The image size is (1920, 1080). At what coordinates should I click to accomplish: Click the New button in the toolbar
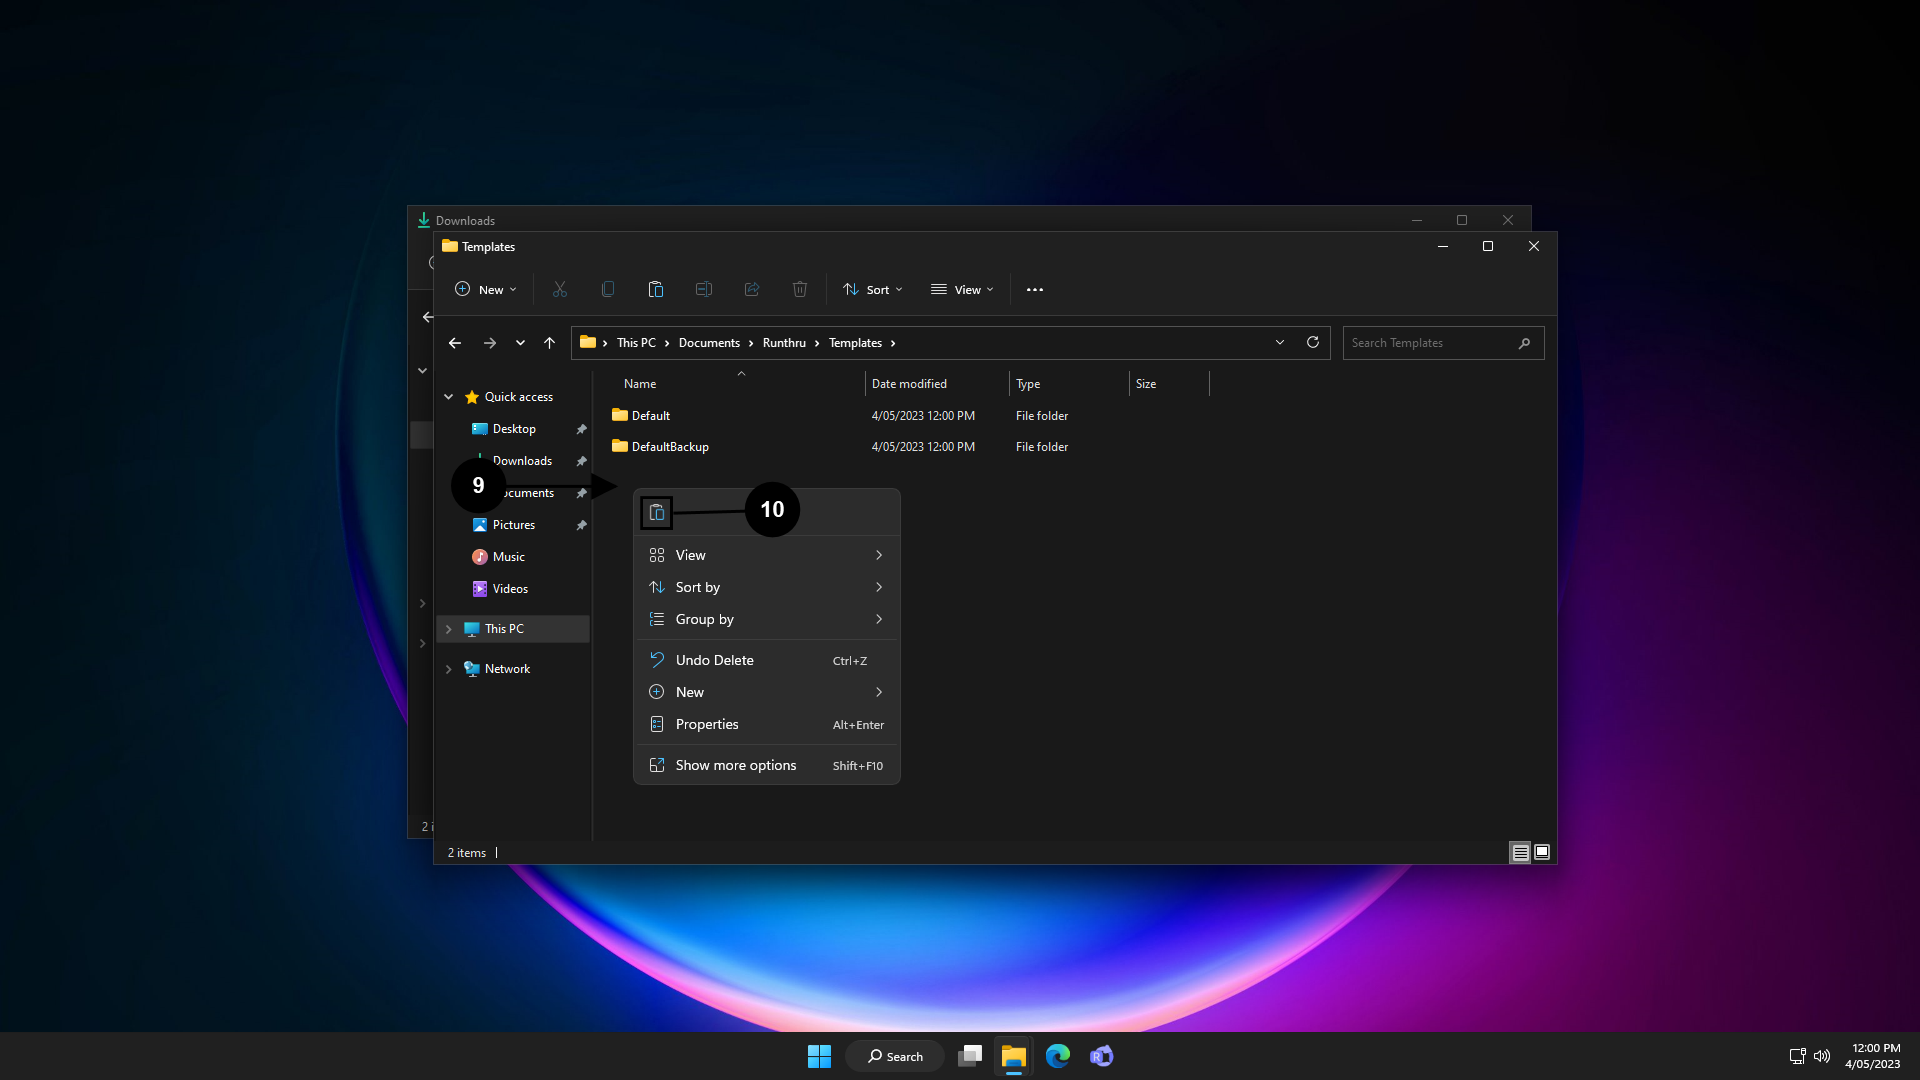coord(485,289)
